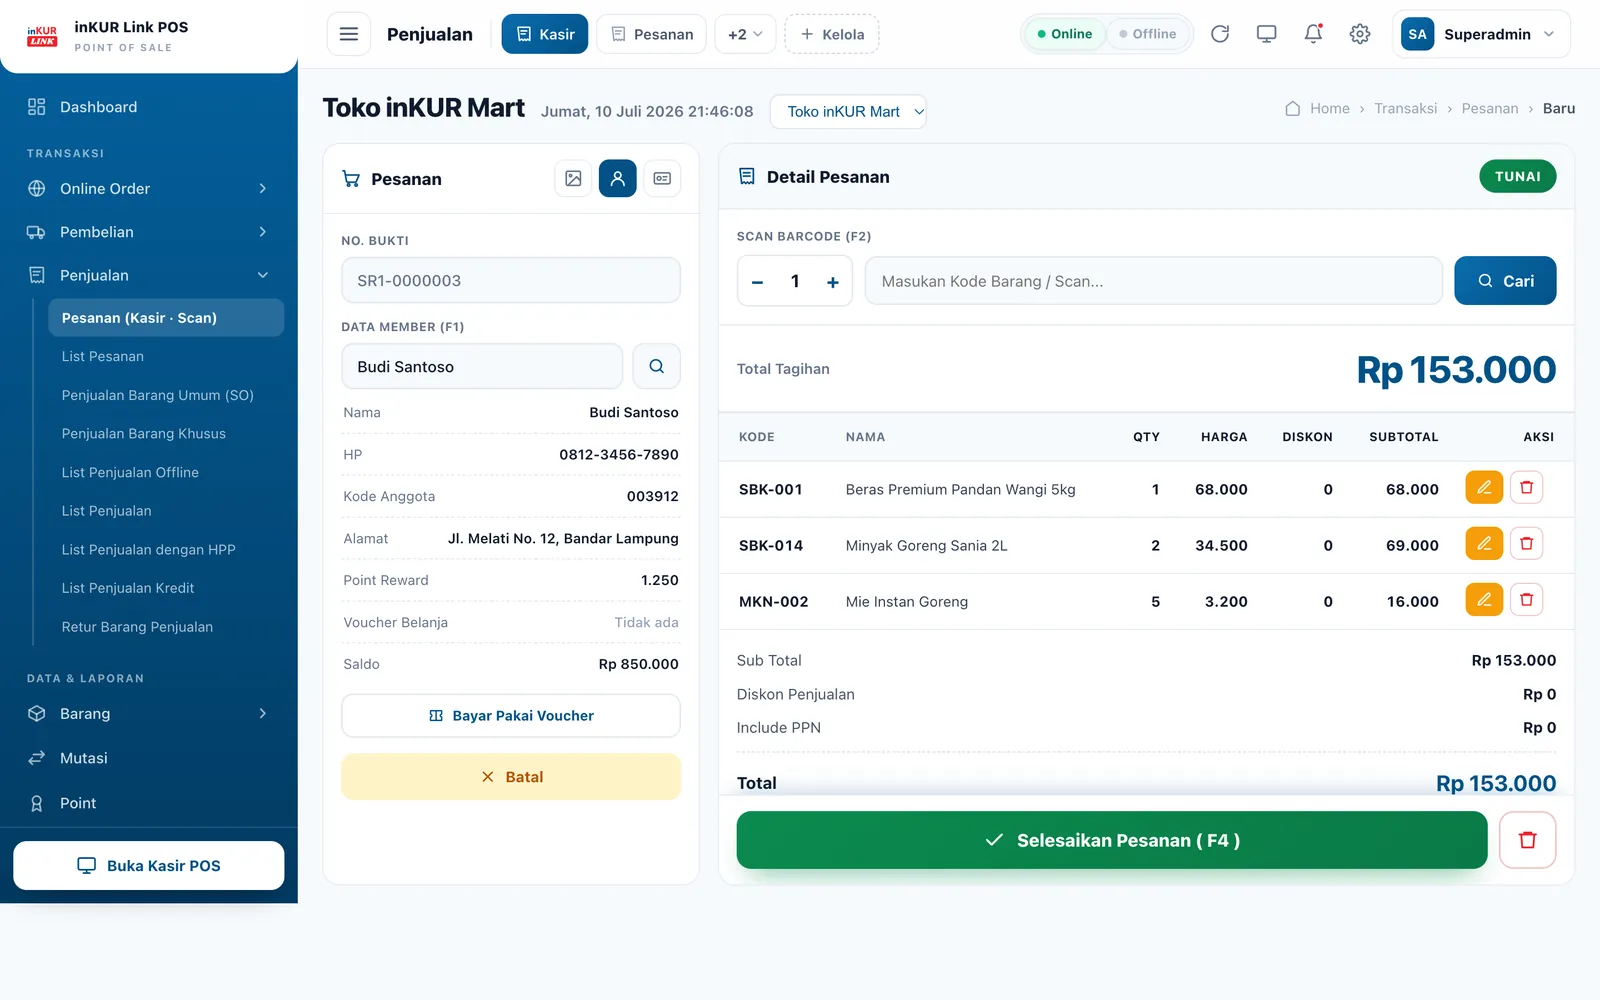Increase the scan quantity with the plus button
The image size is (1600, 1000).
coord(832,282)
